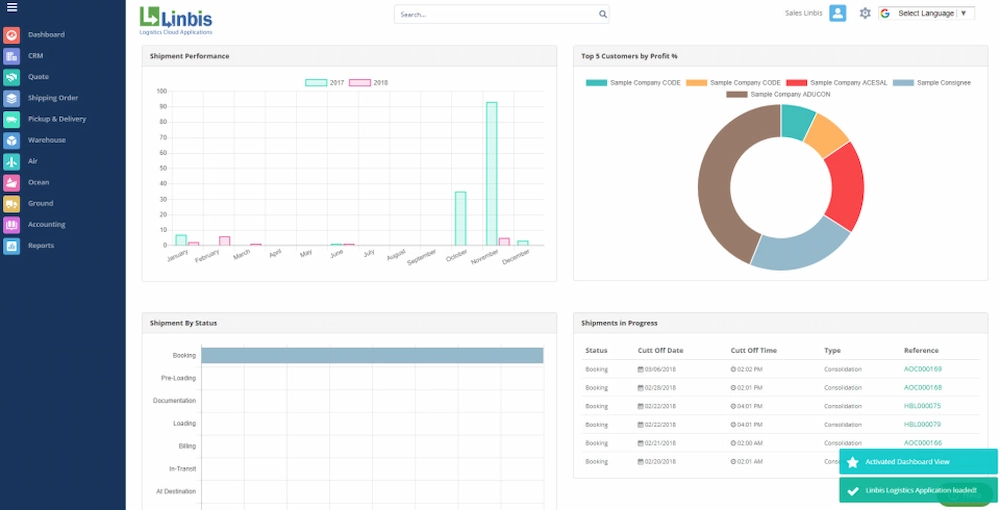Image resolution: width=1000 pixels, height=510 pixels.
Task: Open the CRM sidebar icon
Action: pos(11,56)
